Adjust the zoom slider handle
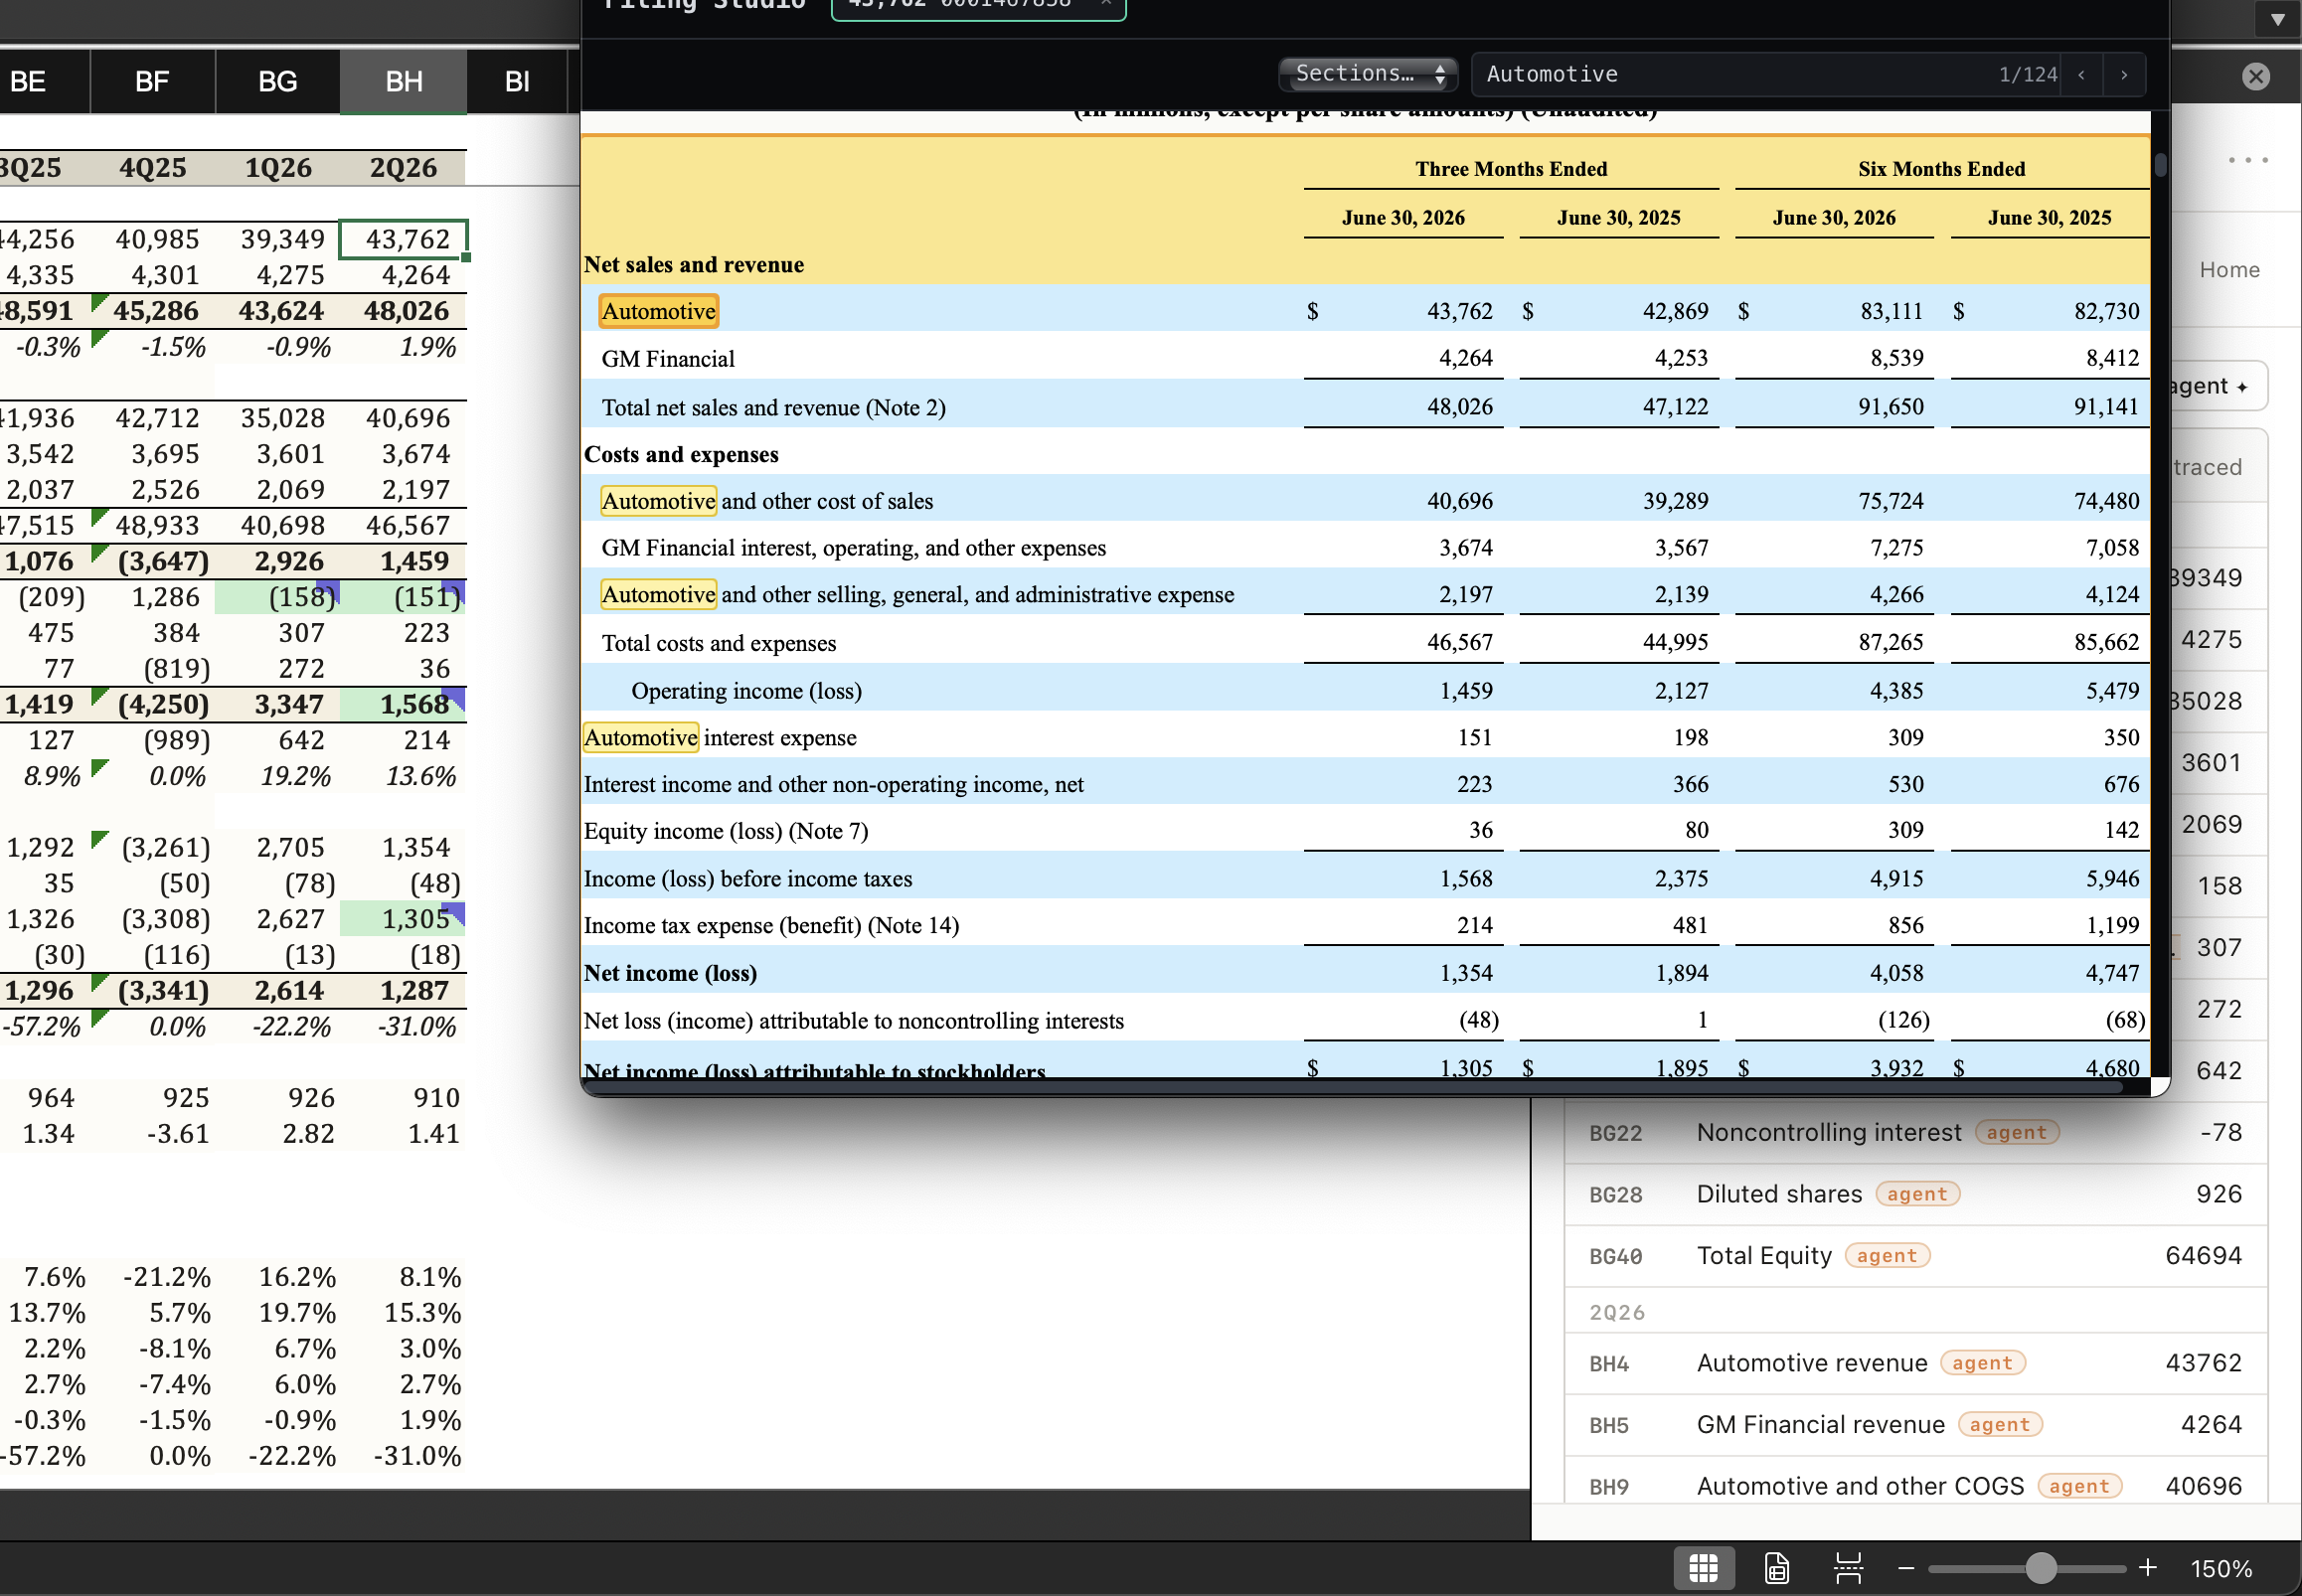This screenshot has width=2302, height=1596. (x=2040, y=1568)
